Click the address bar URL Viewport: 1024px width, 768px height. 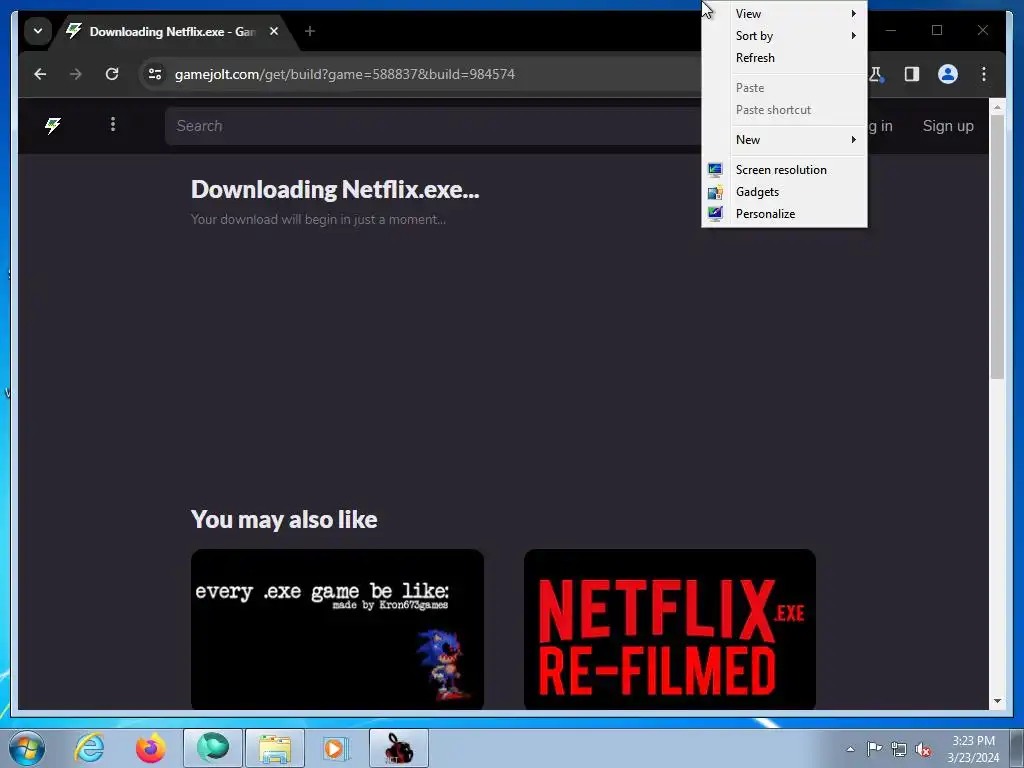(345, 74)
